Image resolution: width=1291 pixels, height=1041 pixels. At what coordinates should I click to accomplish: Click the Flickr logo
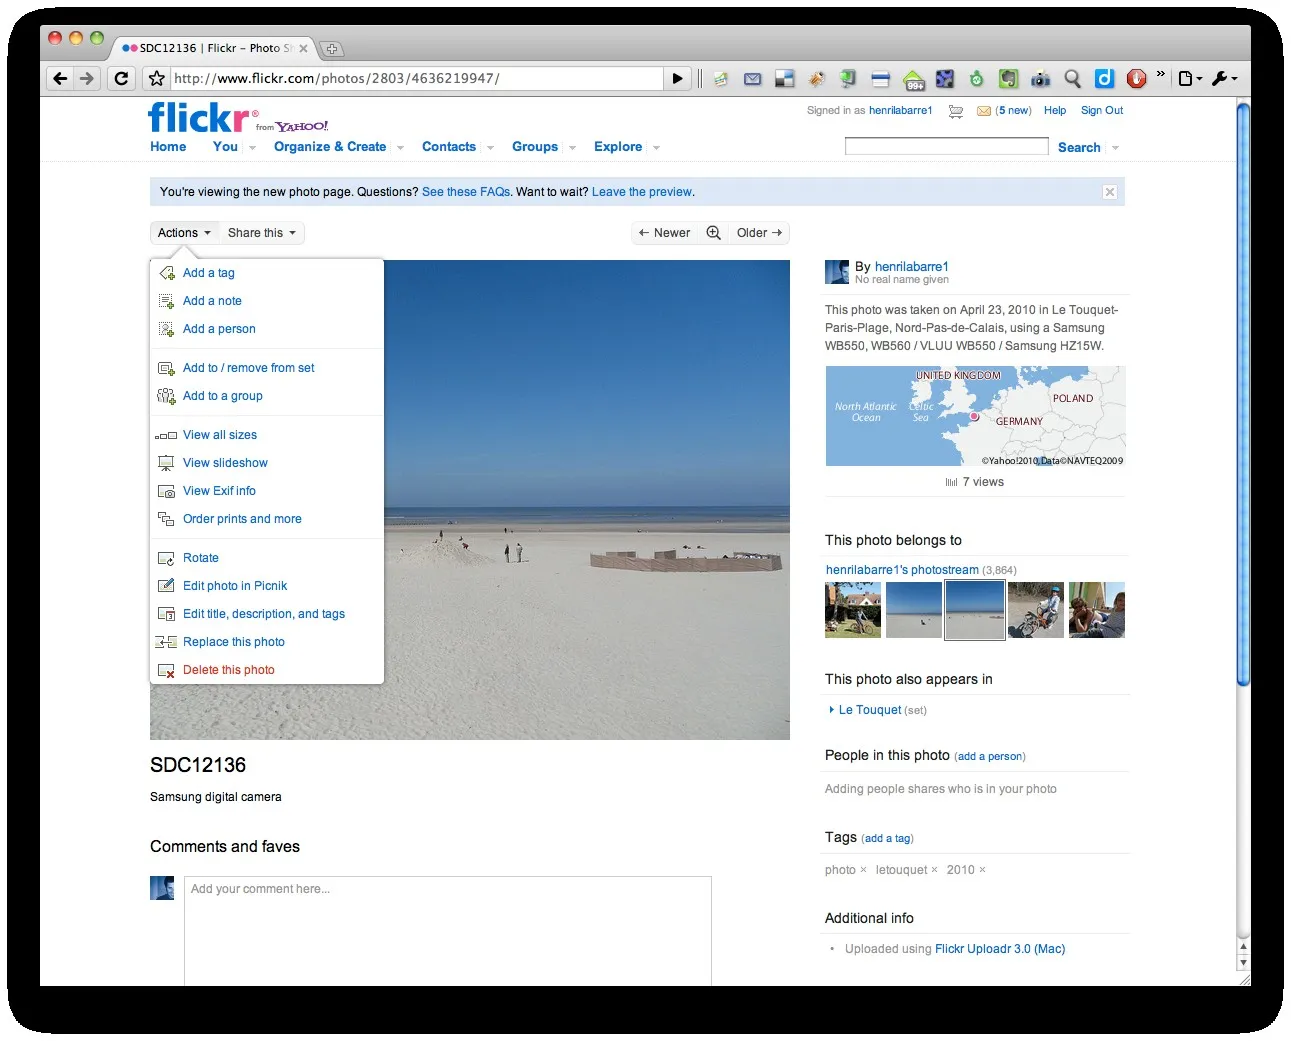point(203,117)
